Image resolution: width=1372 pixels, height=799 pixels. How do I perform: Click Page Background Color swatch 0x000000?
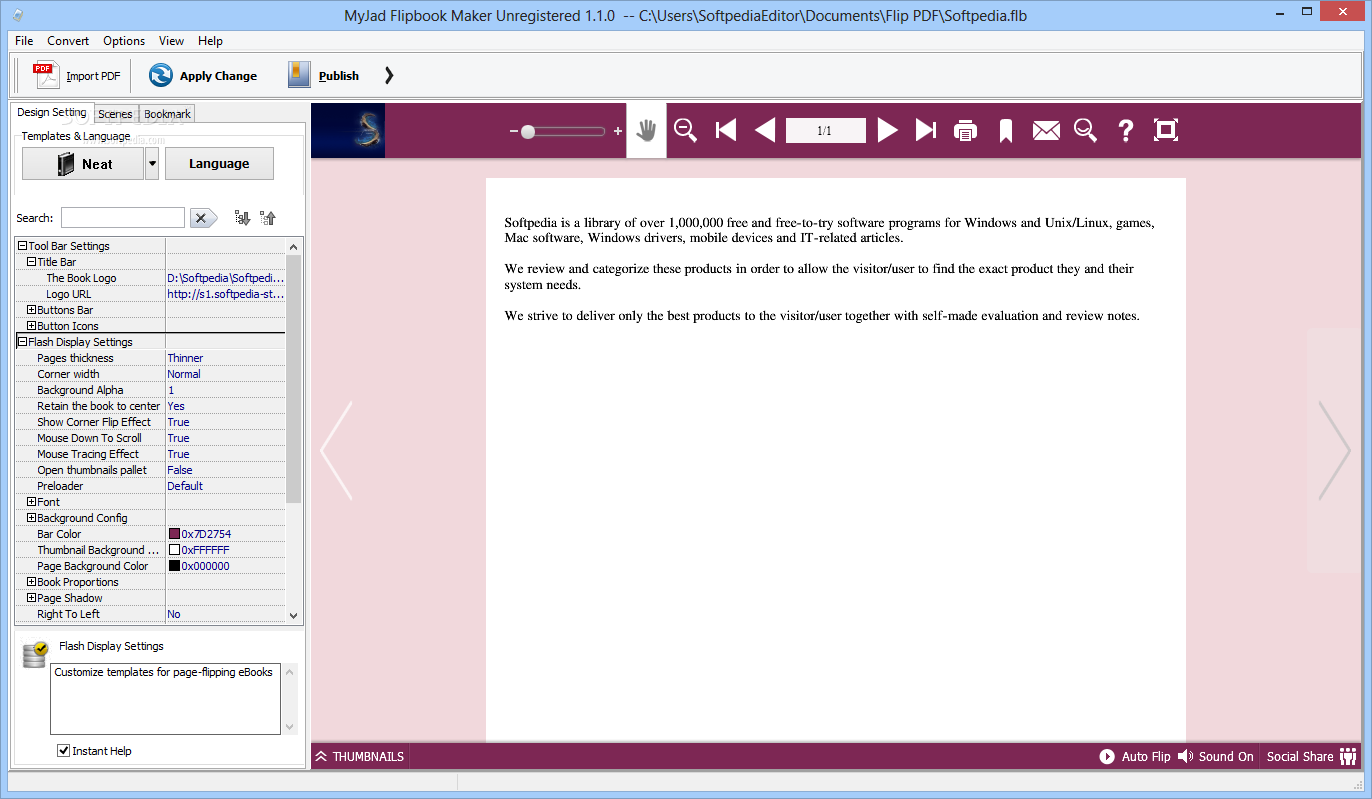[174, 566]
